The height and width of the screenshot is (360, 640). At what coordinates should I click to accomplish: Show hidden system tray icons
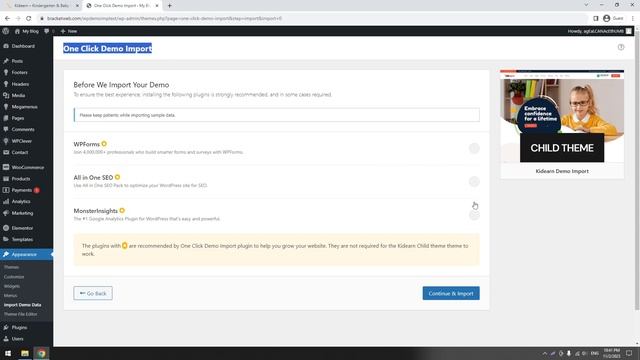544,353
